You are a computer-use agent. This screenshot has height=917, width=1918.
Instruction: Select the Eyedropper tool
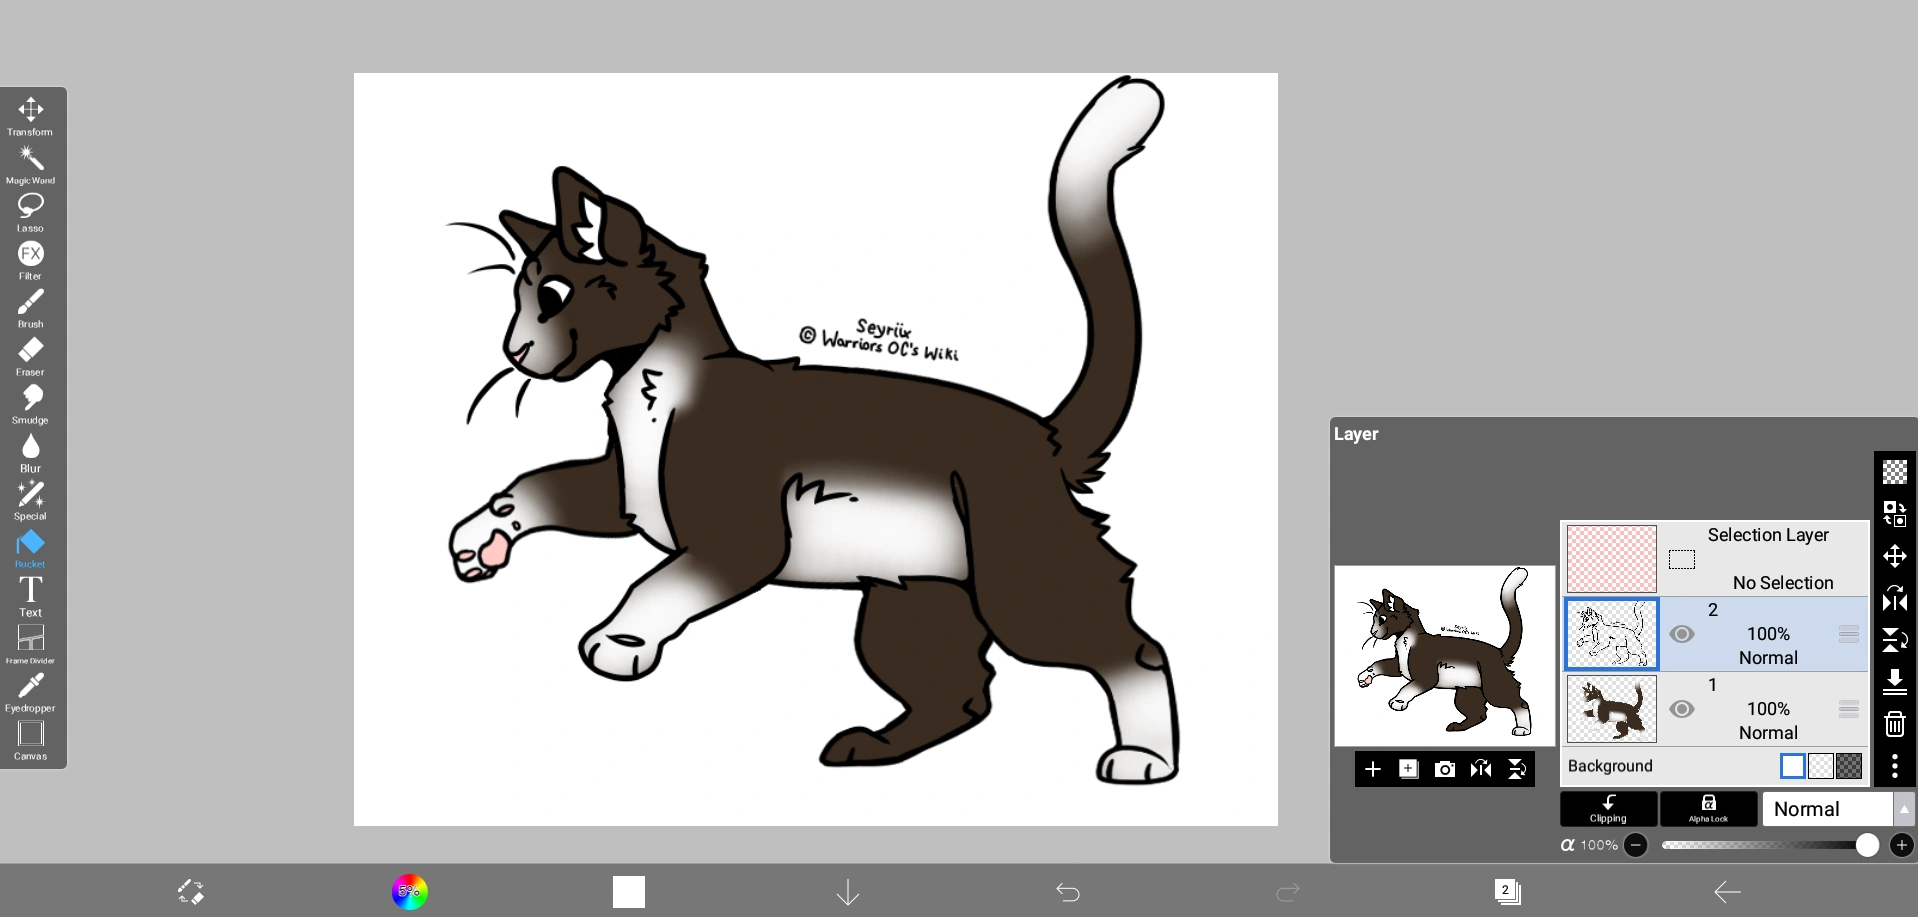tap(31, 692)
